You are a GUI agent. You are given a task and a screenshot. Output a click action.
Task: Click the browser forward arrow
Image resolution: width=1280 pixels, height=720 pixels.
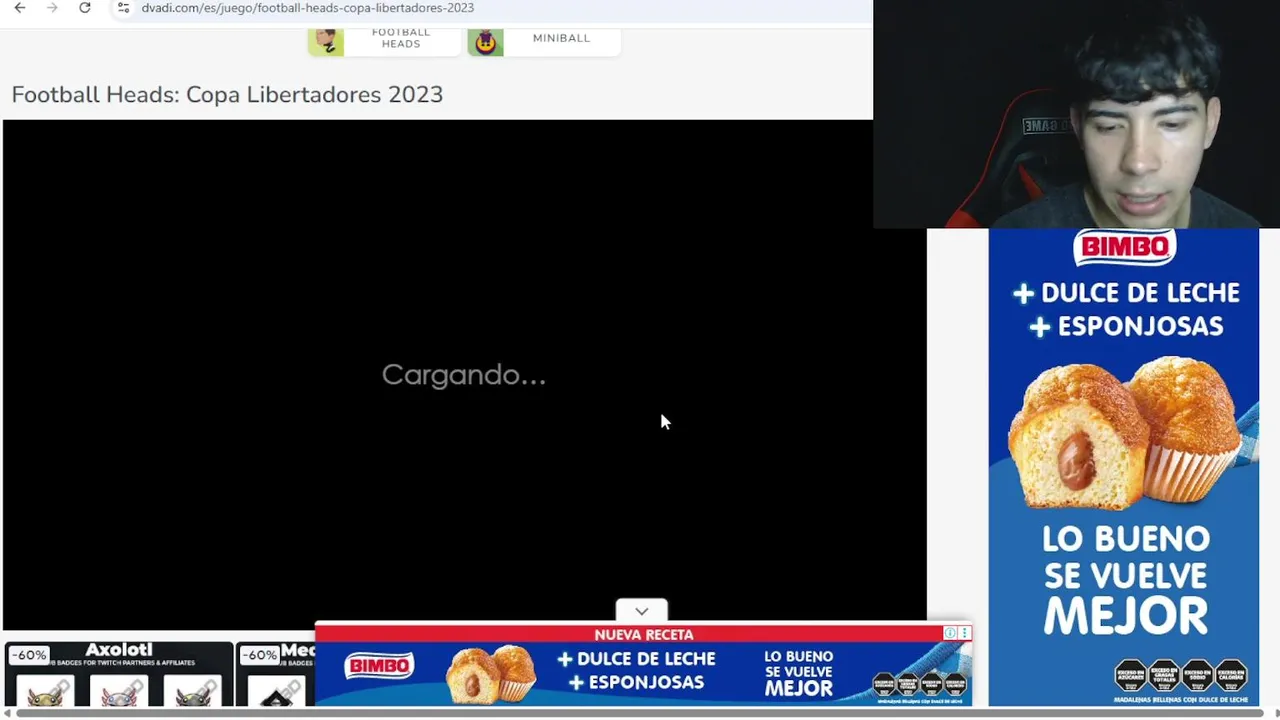(52, 8)
